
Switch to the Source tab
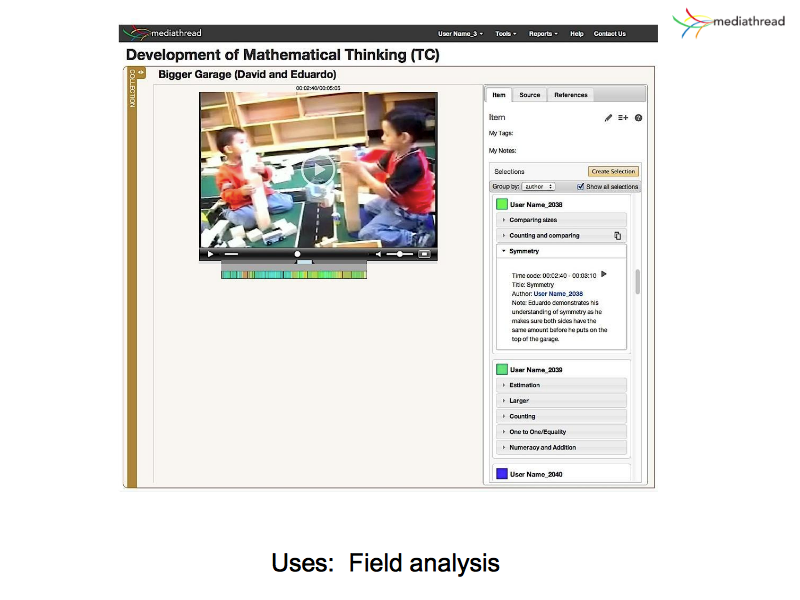(x=530, y=95)
